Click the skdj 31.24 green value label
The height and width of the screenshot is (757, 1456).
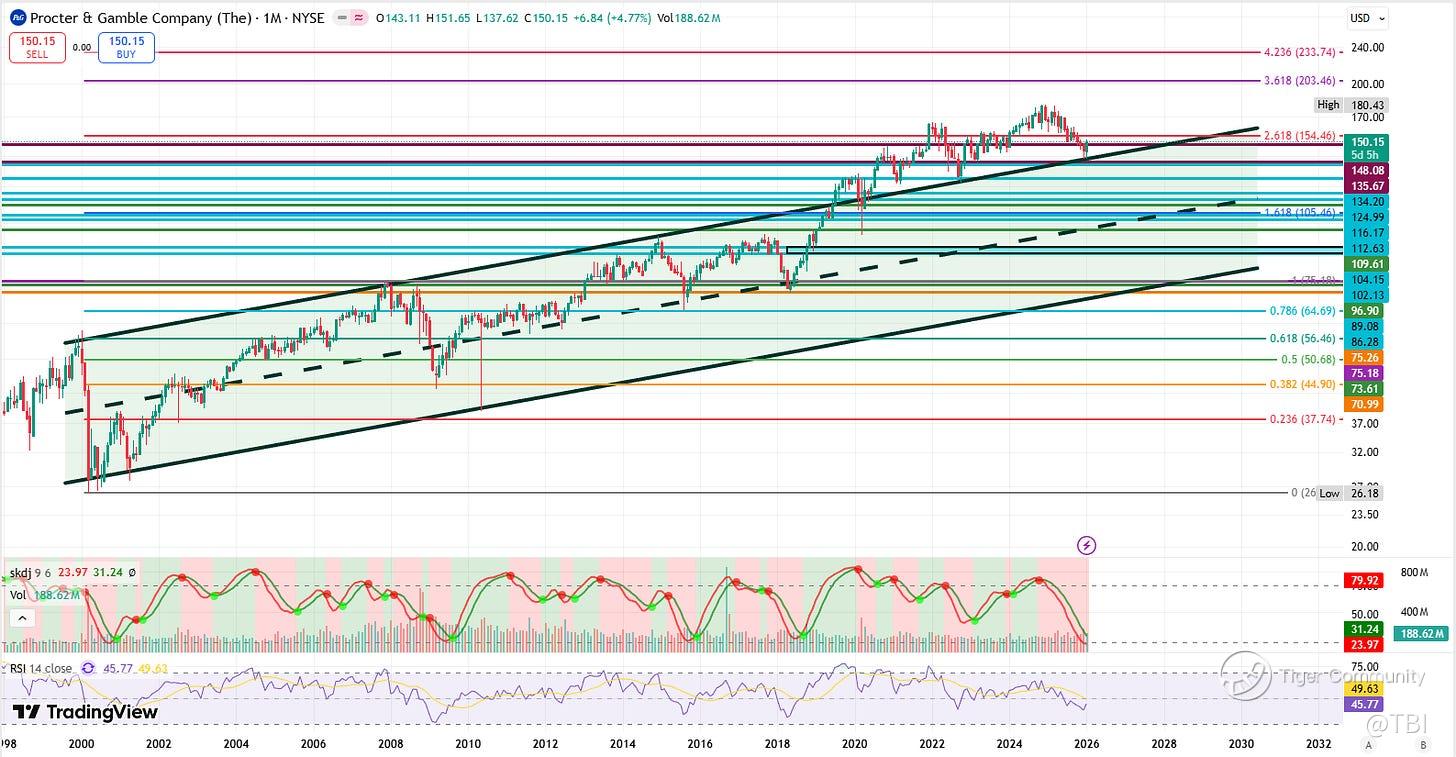[x=1366, y=629]
